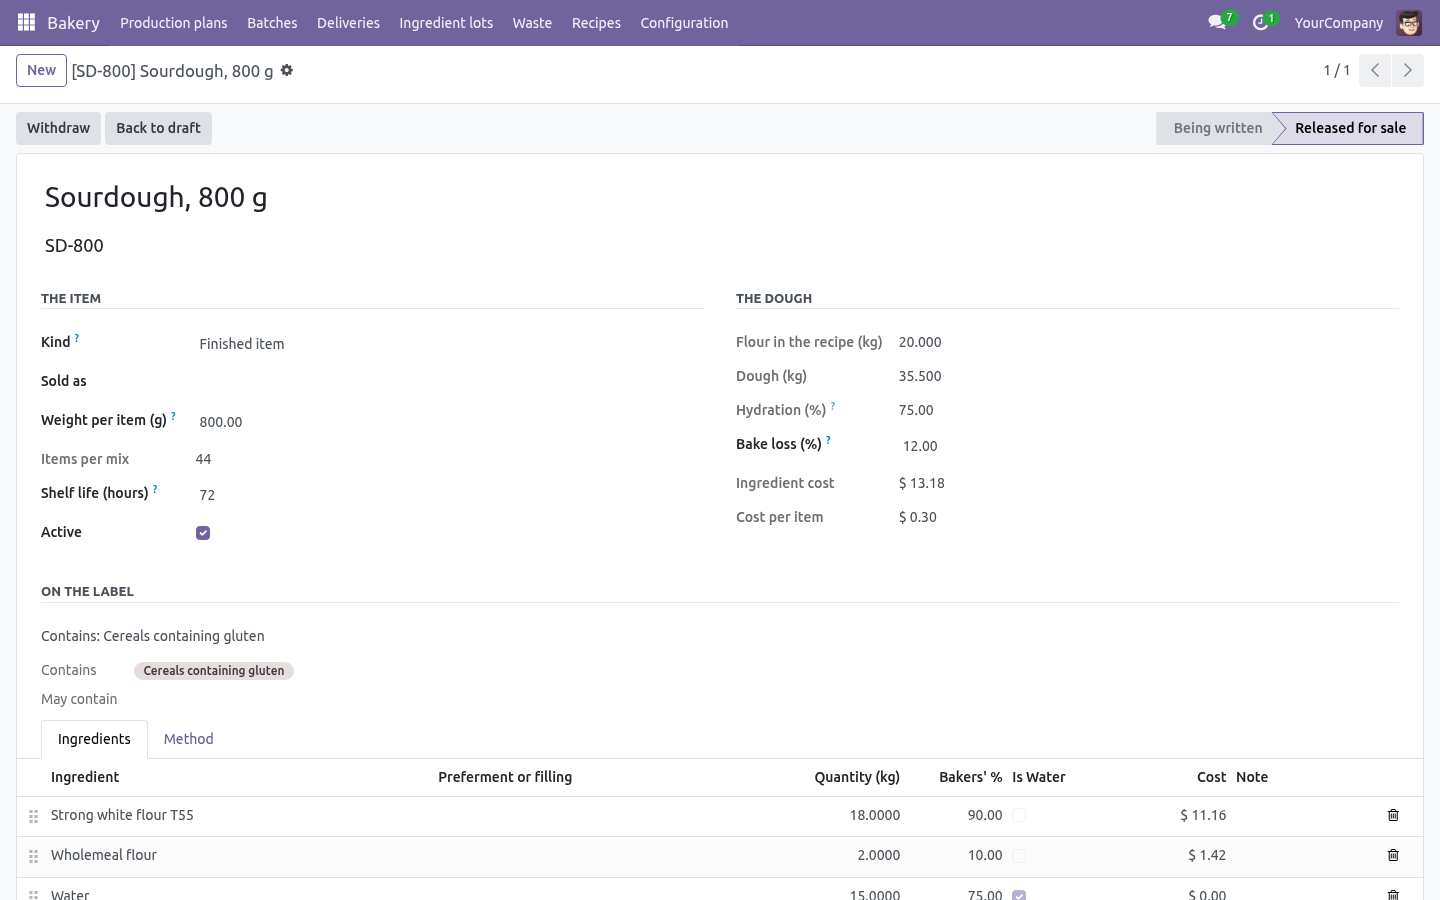The height and width of the screenshot is (900, 1440).
Task: Open the Ingredient lots menu
Action: coord(446,22)
